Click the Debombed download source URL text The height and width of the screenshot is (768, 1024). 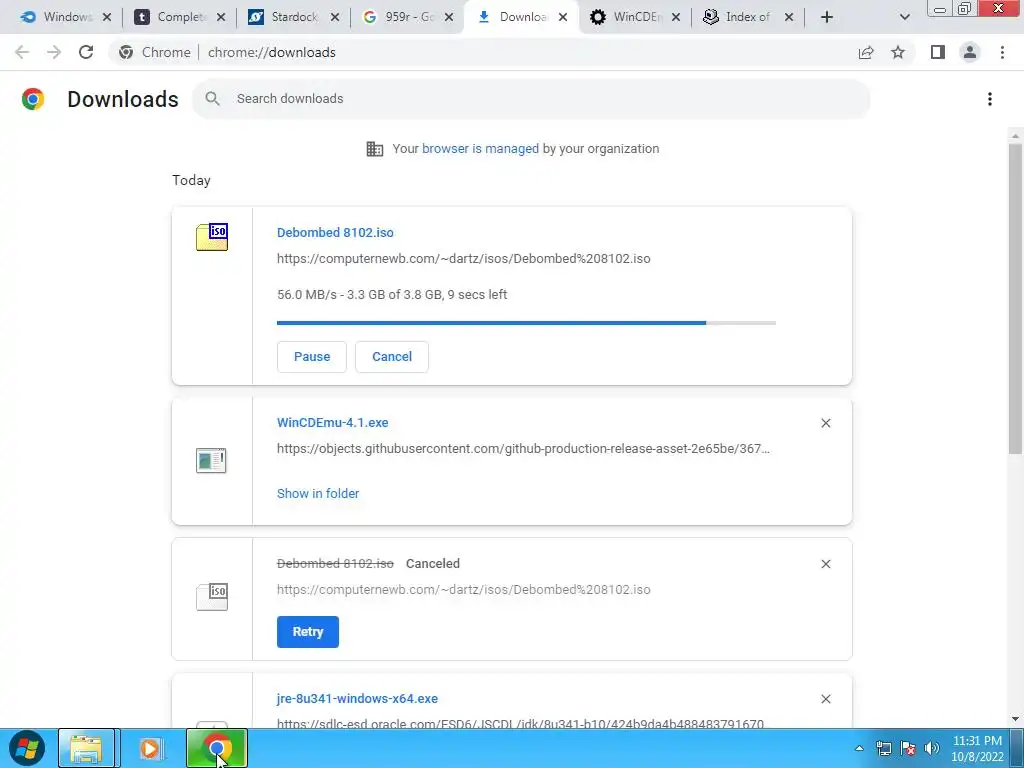pos(464,259)
